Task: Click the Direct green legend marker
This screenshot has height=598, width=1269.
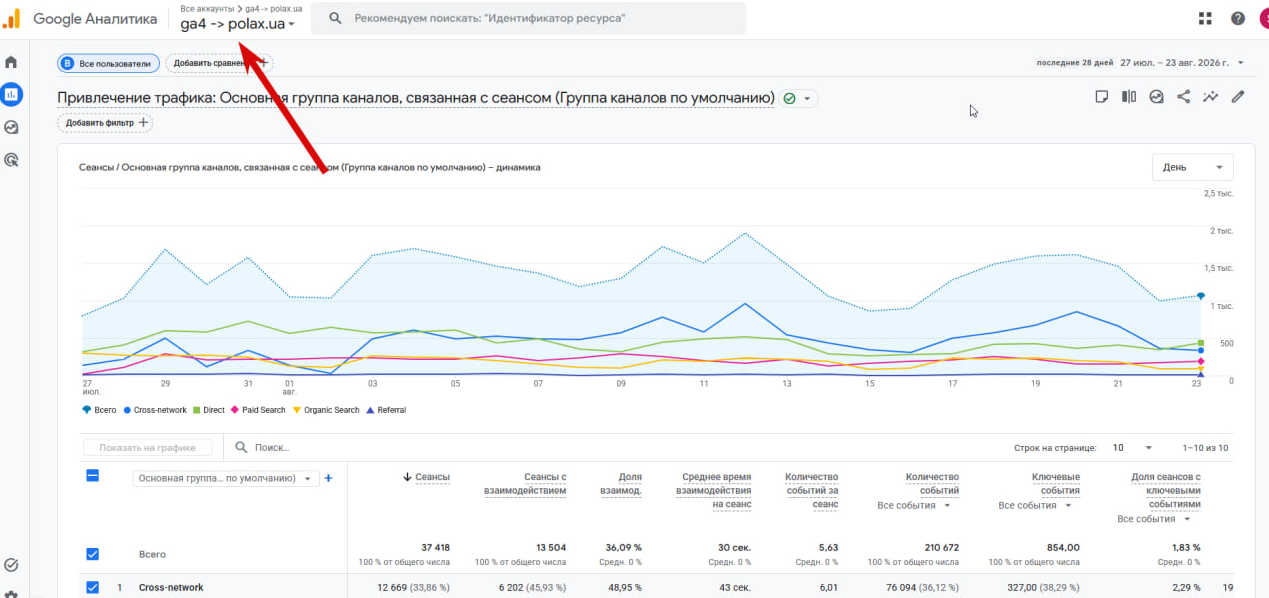Action: (197, 410)
